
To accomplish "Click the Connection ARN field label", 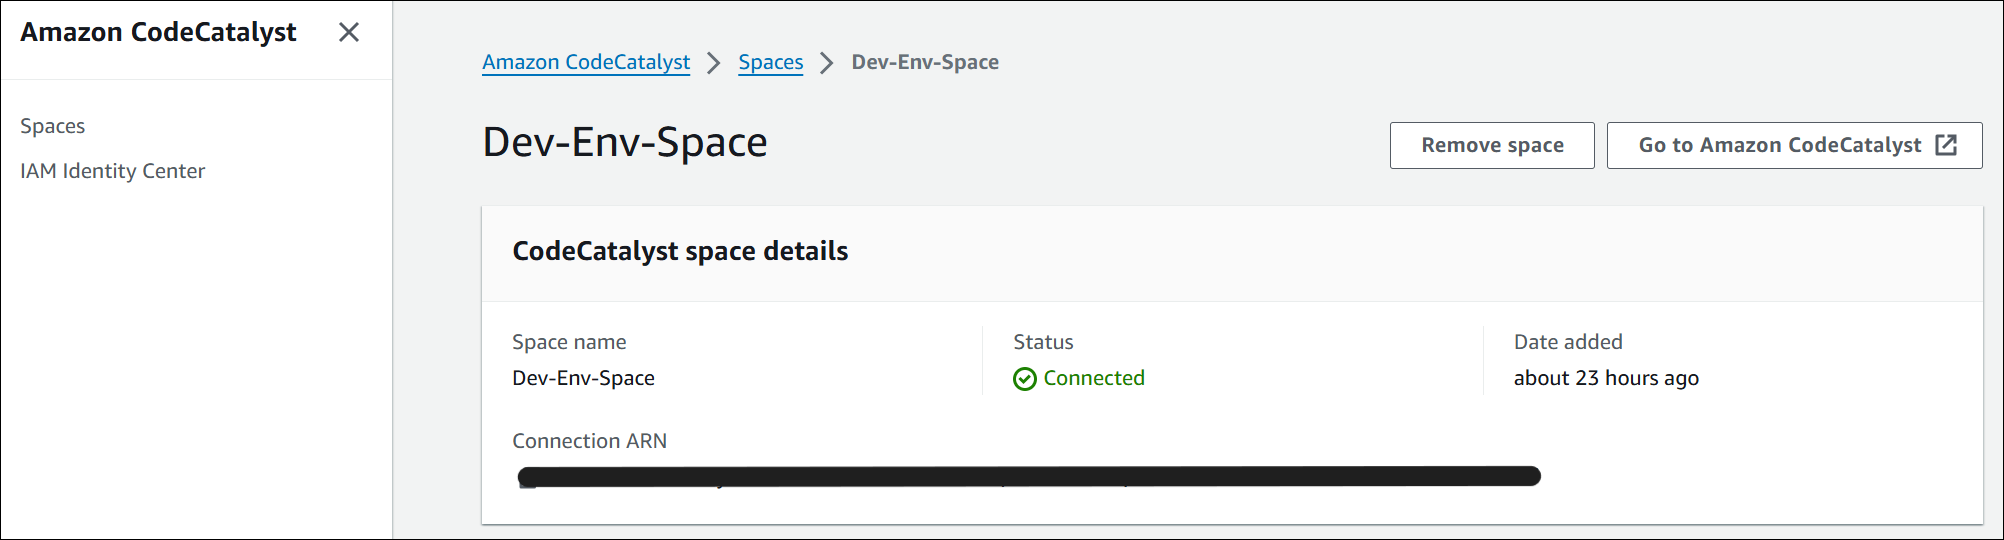I will coord(589,441).
